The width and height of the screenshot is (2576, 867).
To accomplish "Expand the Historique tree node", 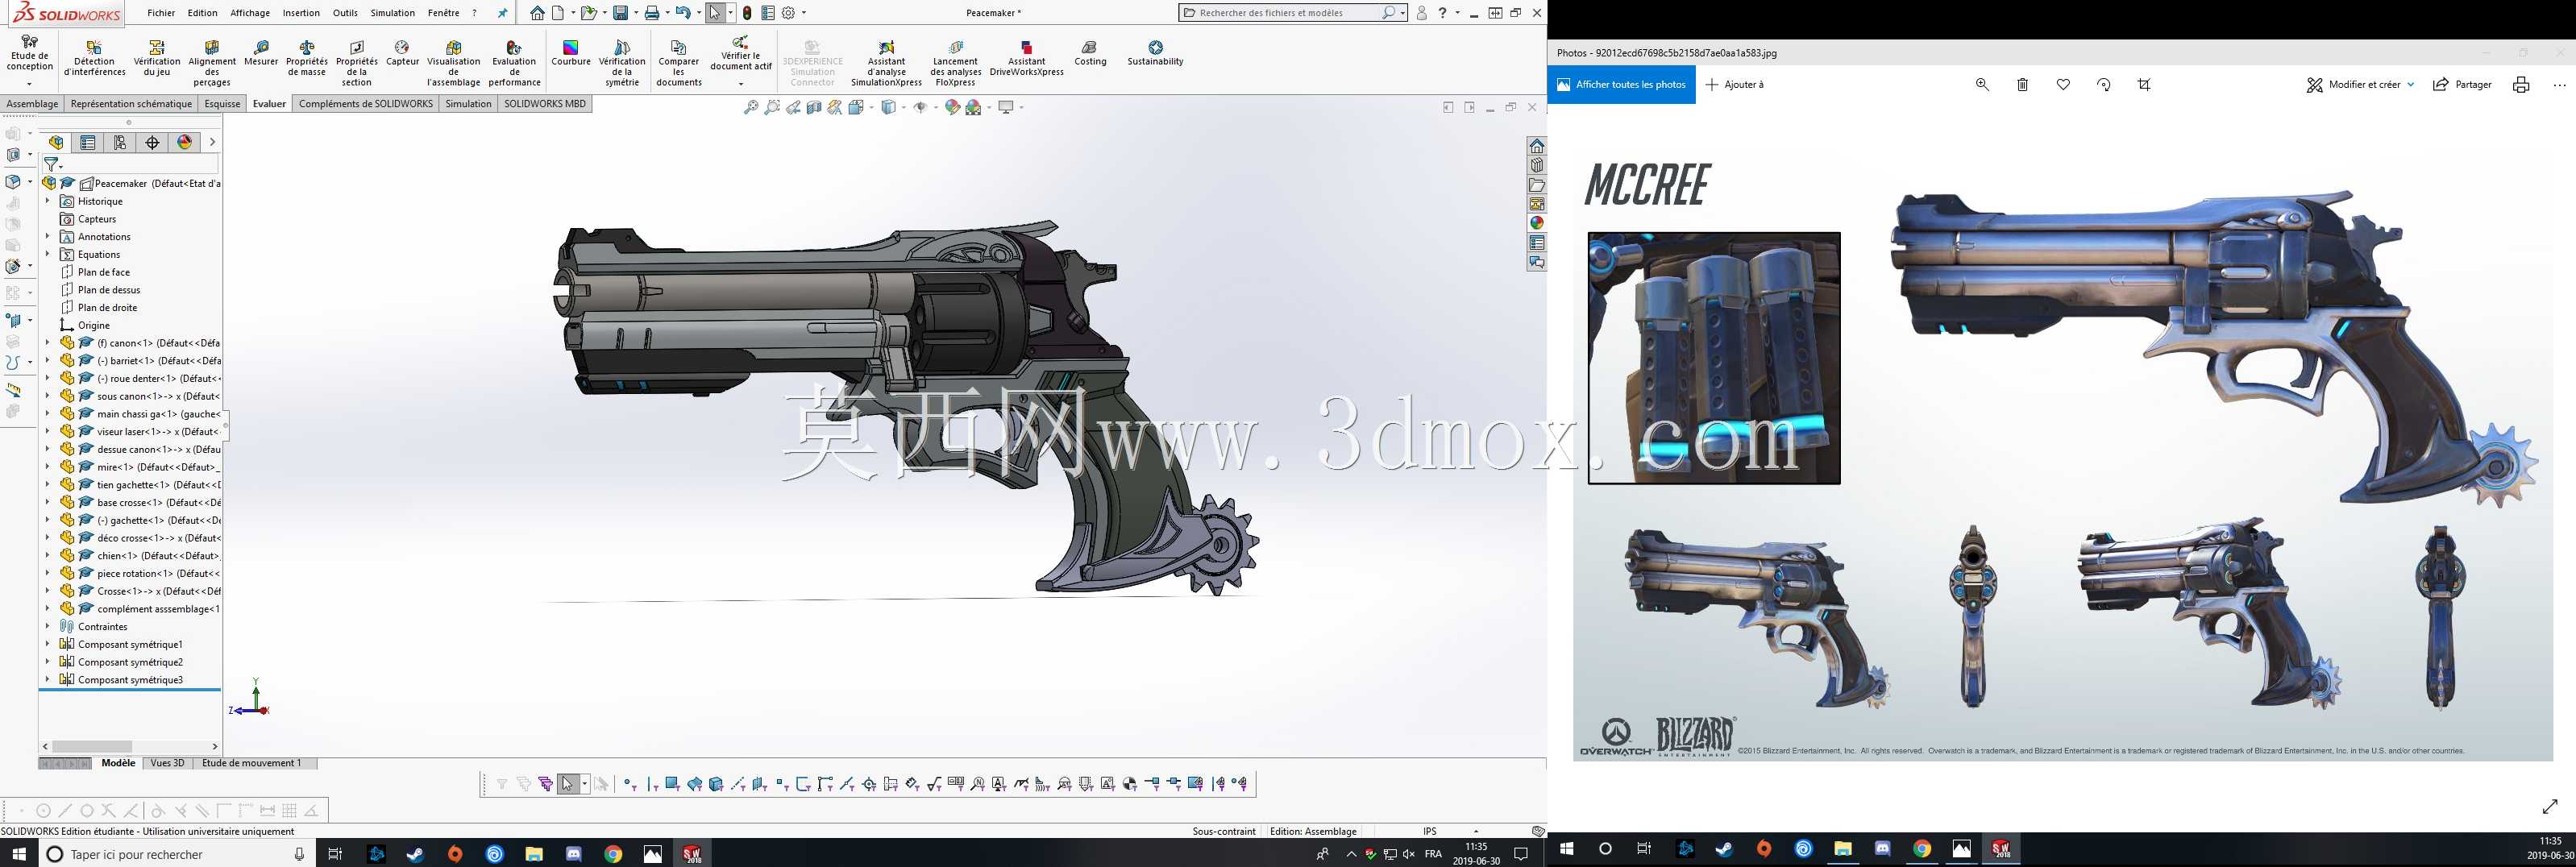I will [47, 201].
